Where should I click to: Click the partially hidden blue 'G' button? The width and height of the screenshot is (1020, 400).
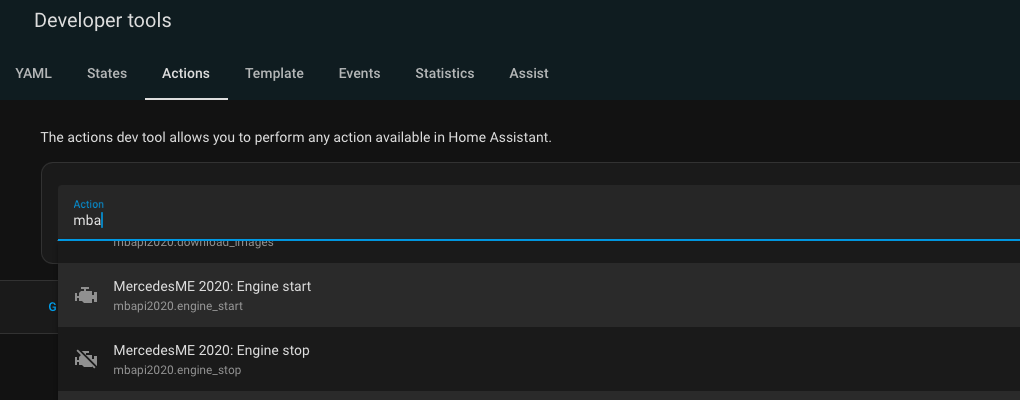tap(52, 307)
